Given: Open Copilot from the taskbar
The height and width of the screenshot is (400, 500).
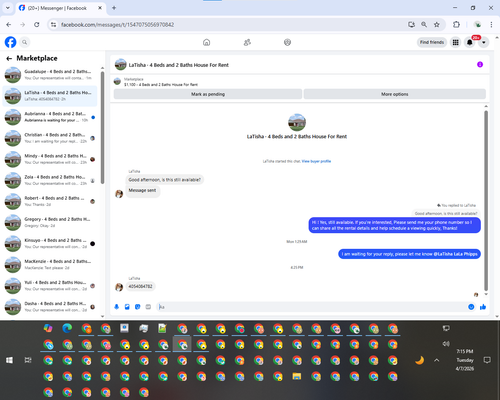Looking at the screenshot, I should (48, 328).
